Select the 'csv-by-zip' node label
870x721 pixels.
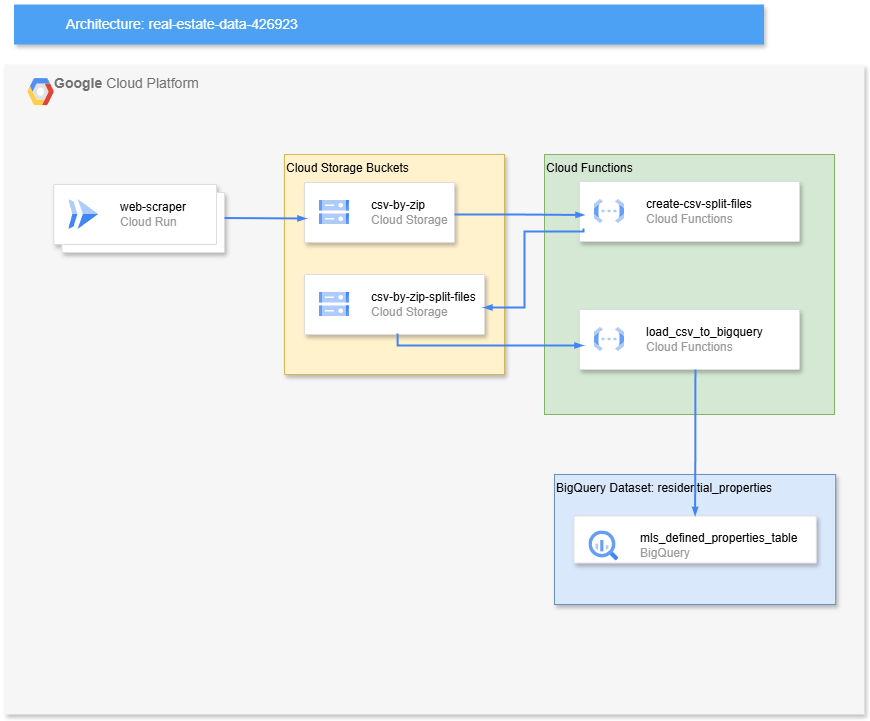(x=398, y=205)
